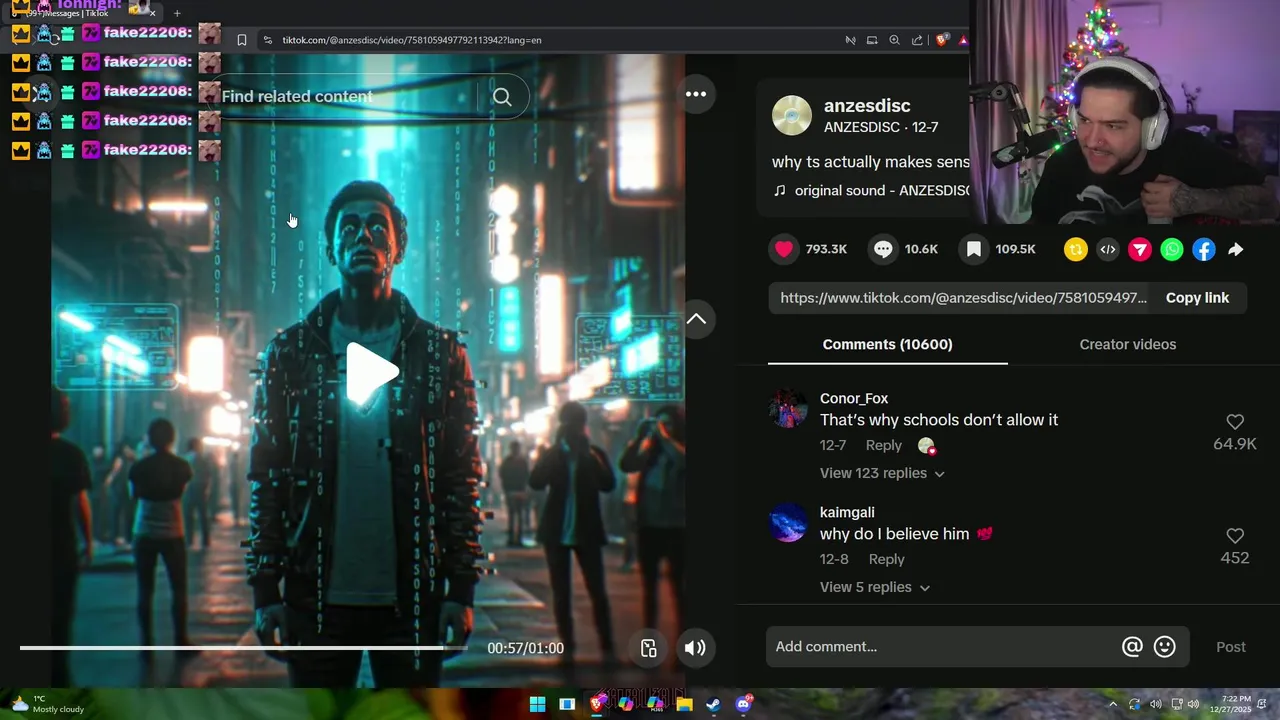Seek on the video progress bar
1280x720 pixels.
click(244, 648)
